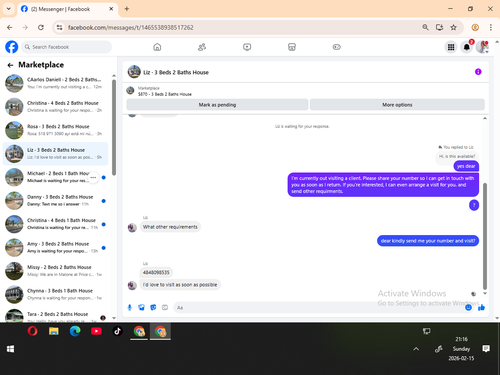Open the emoji picker in message box

468,307
